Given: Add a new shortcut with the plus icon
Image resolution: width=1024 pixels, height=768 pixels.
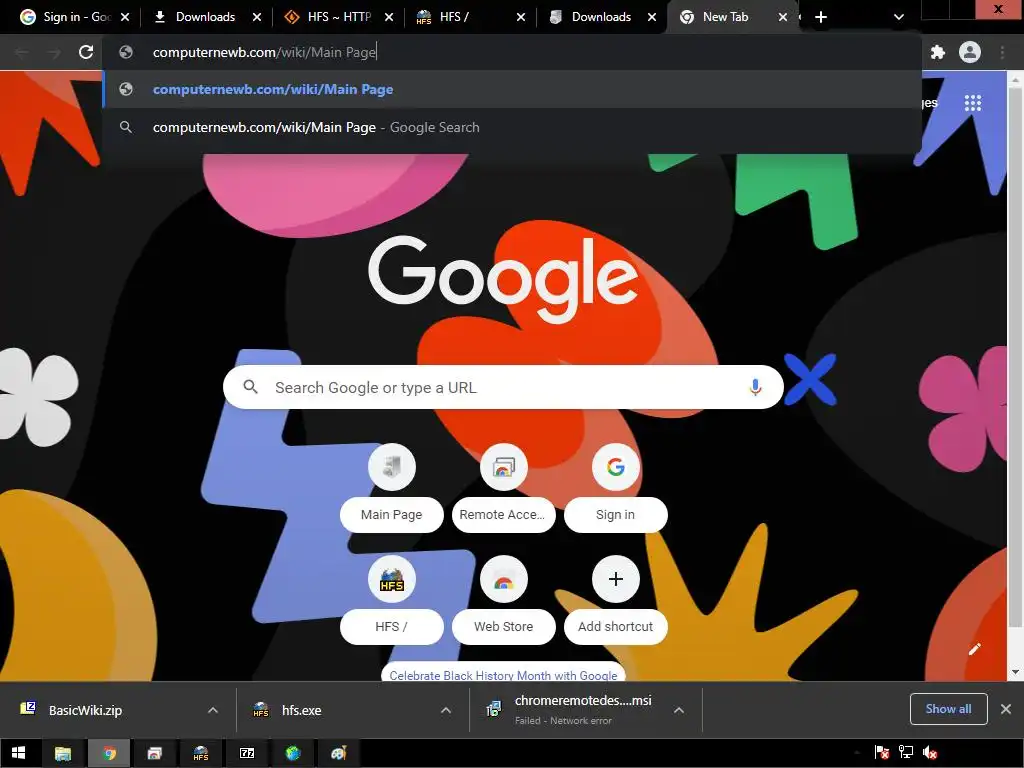Looking at the screenshot, I should point(616,579).
